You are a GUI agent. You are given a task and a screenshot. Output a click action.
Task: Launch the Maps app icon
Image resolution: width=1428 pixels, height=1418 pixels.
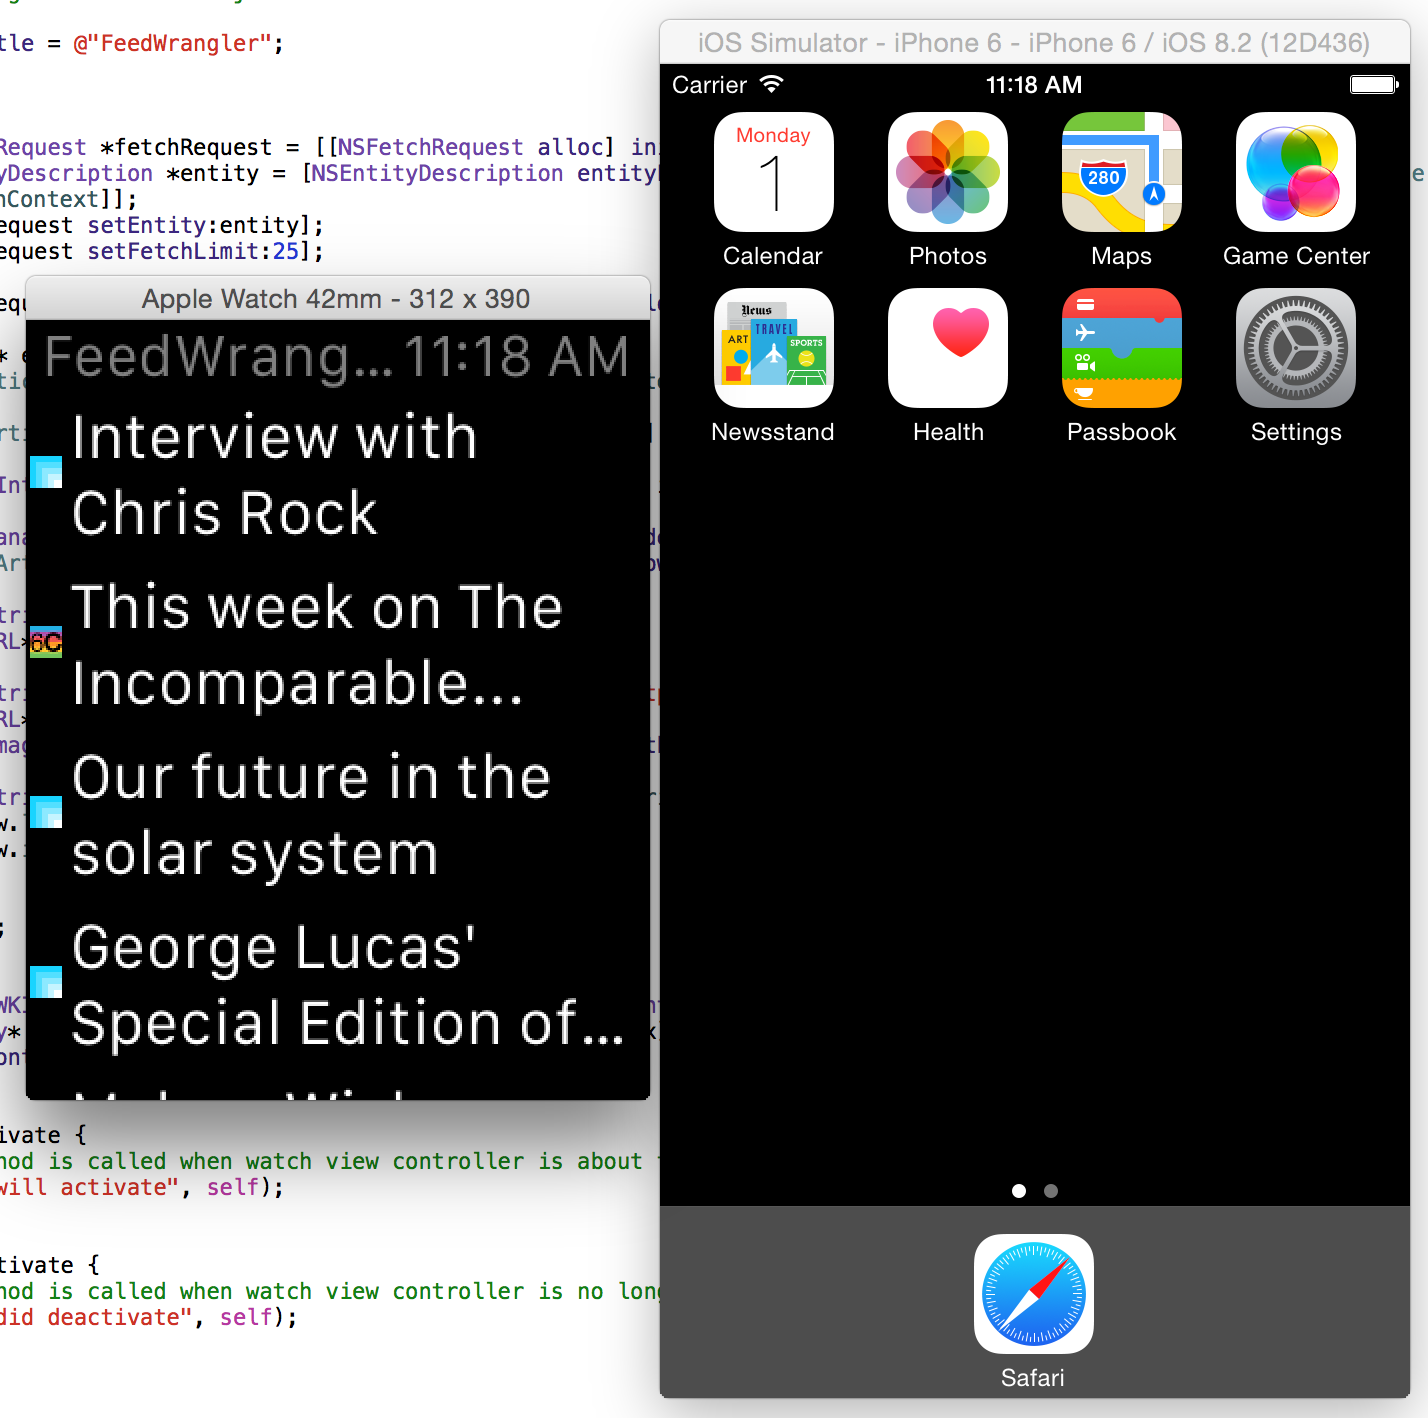pos(1121,172)
